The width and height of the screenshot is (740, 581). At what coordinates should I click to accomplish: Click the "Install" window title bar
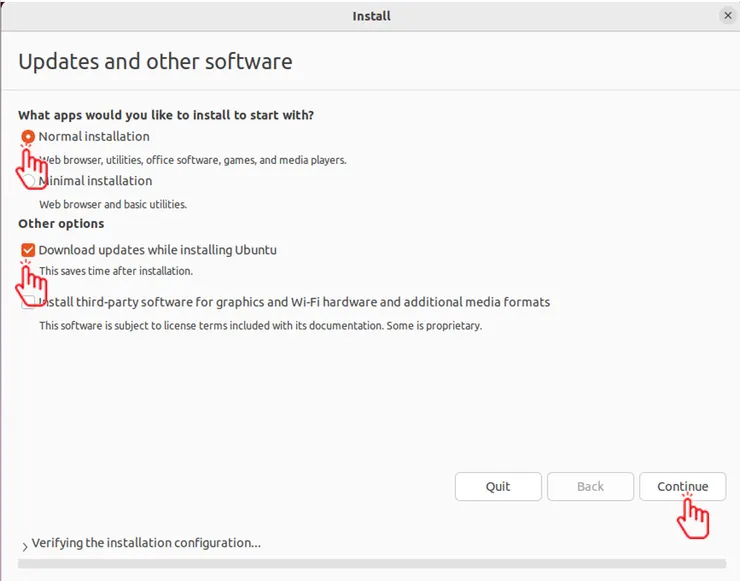point(371,16)
